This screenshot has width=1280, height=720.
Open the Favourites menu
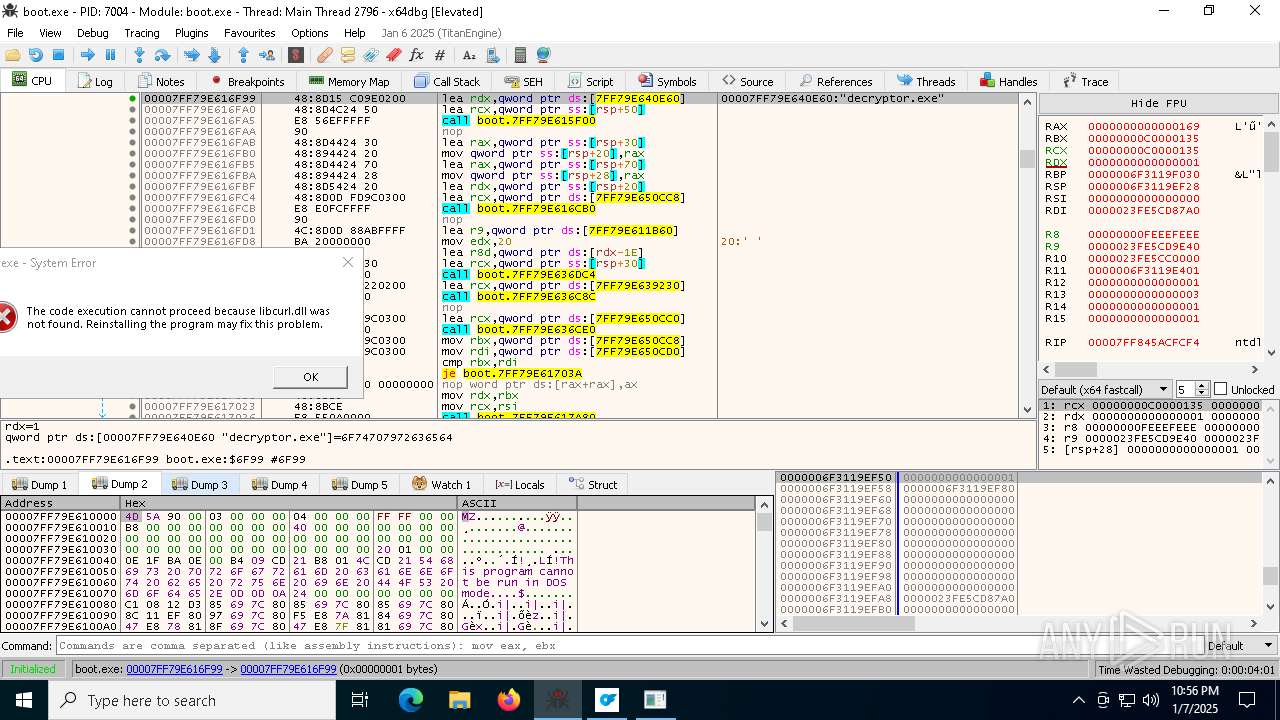[x=250, y=33]
